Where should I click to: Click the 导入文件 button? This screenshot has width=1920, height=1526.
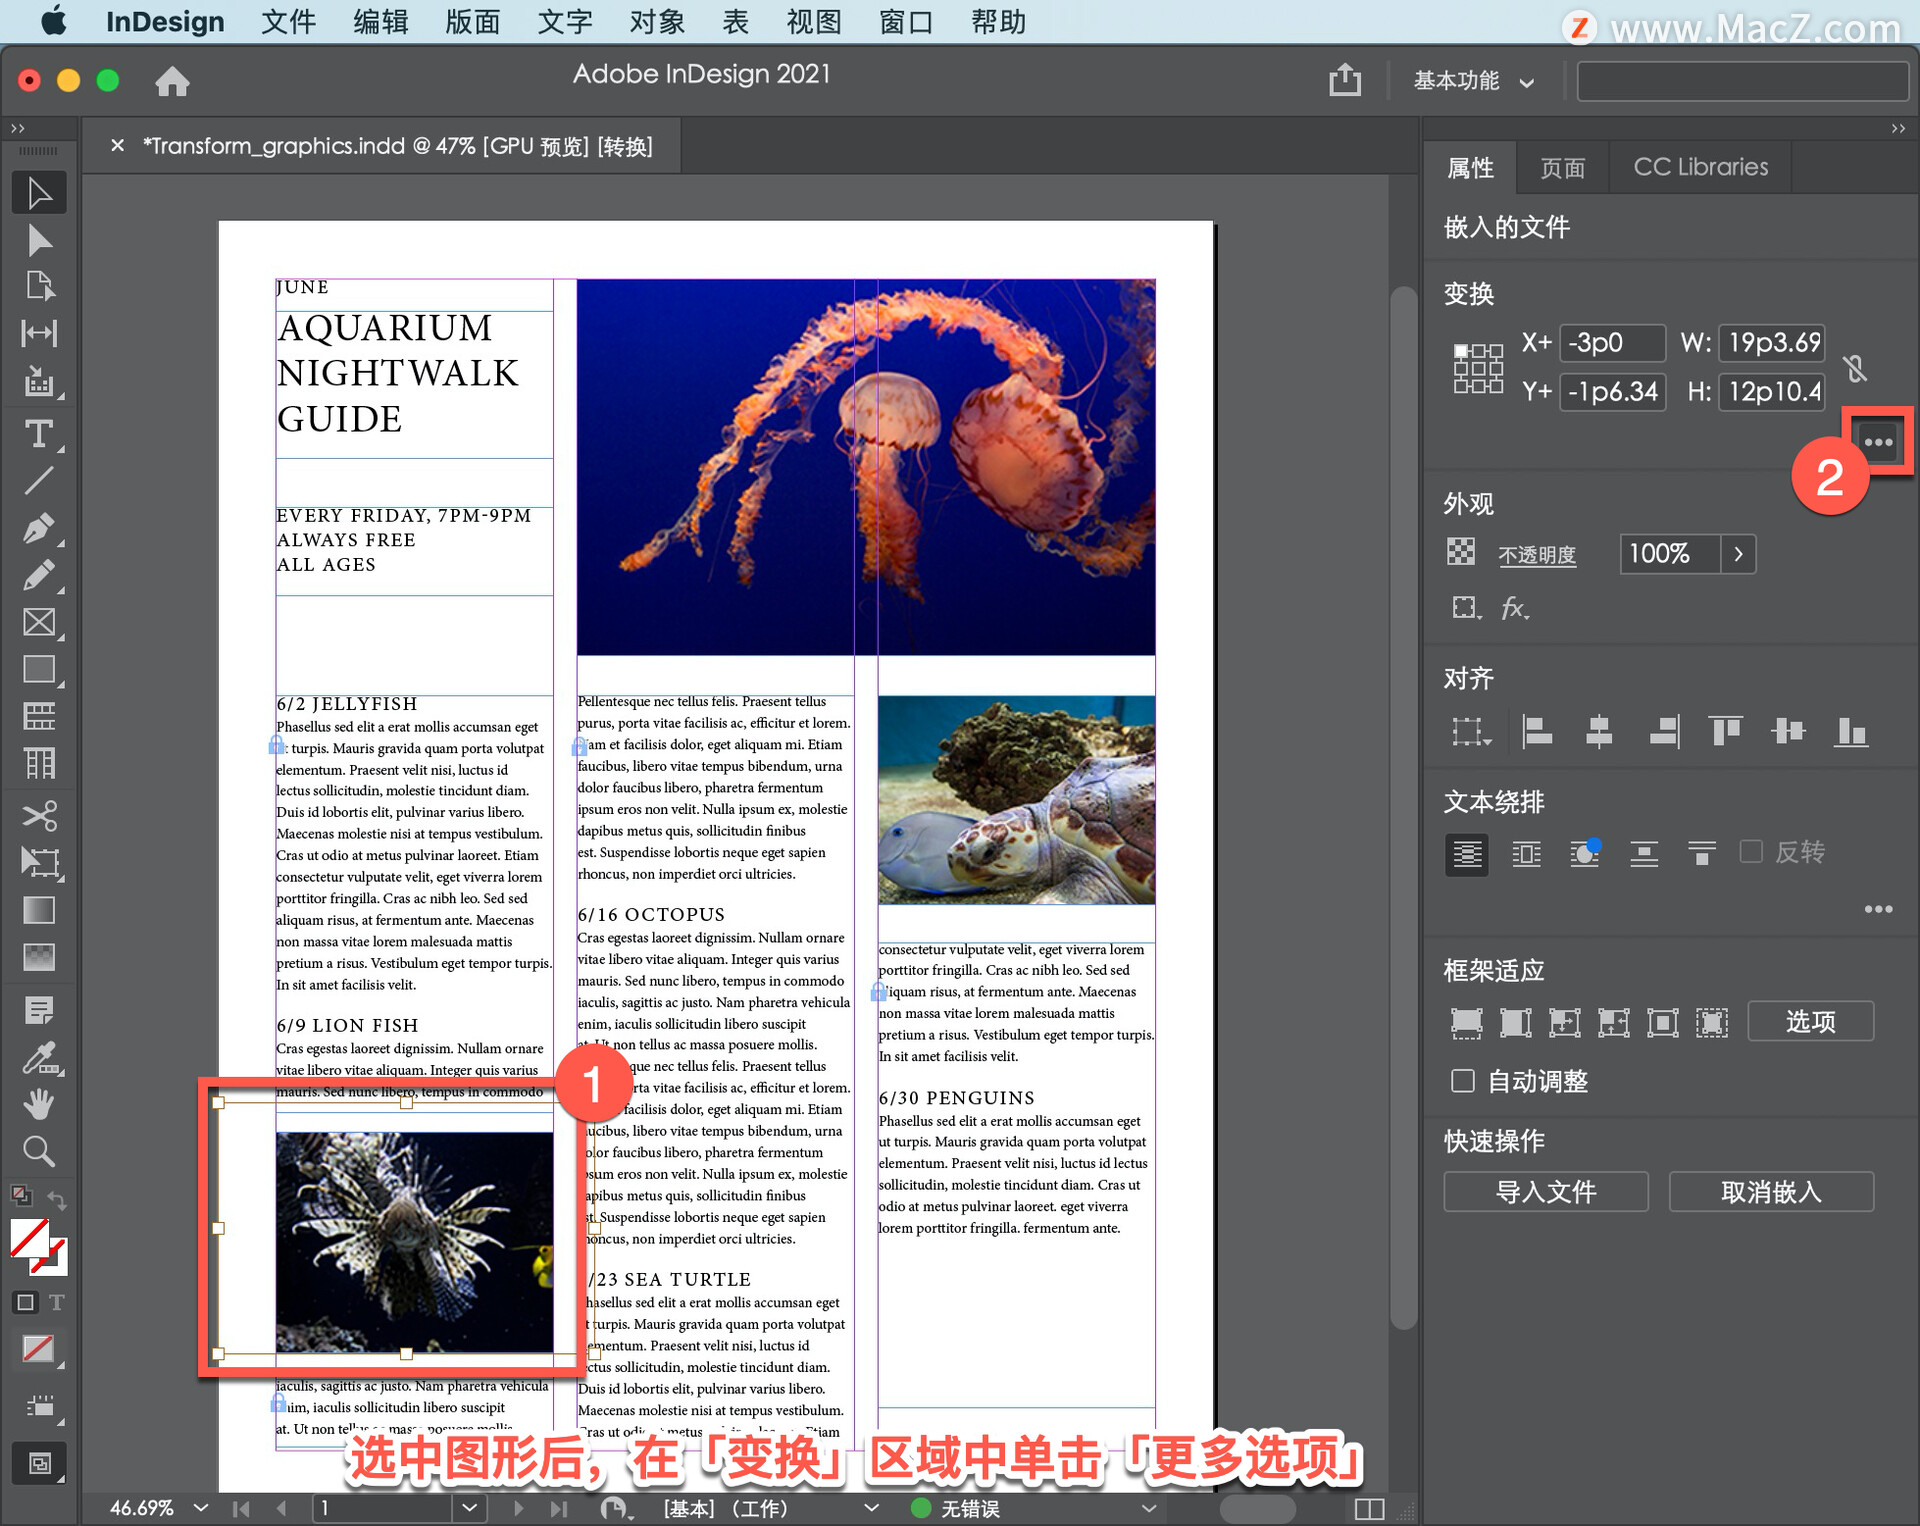[1545, 1192]
